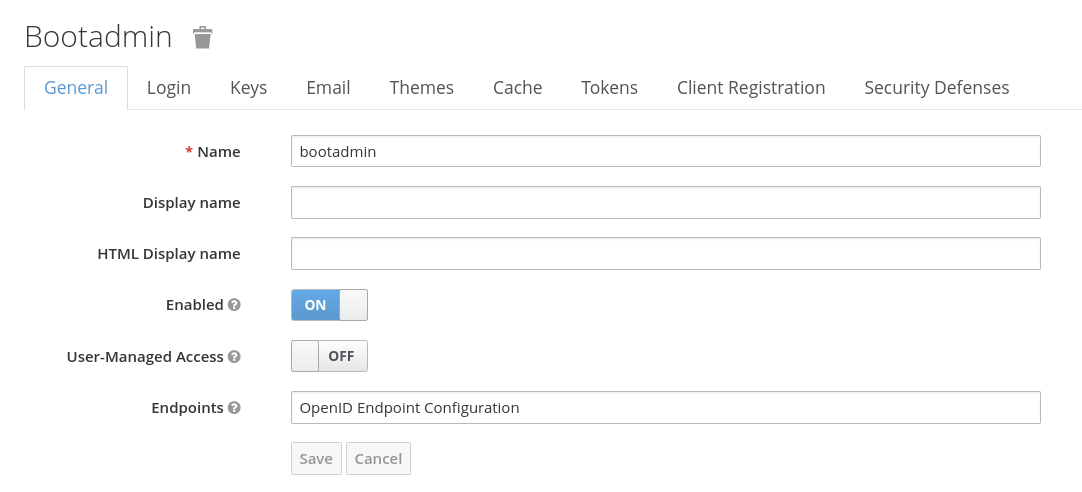
Task: Go to the Email tab
Action: pos(328,88)
